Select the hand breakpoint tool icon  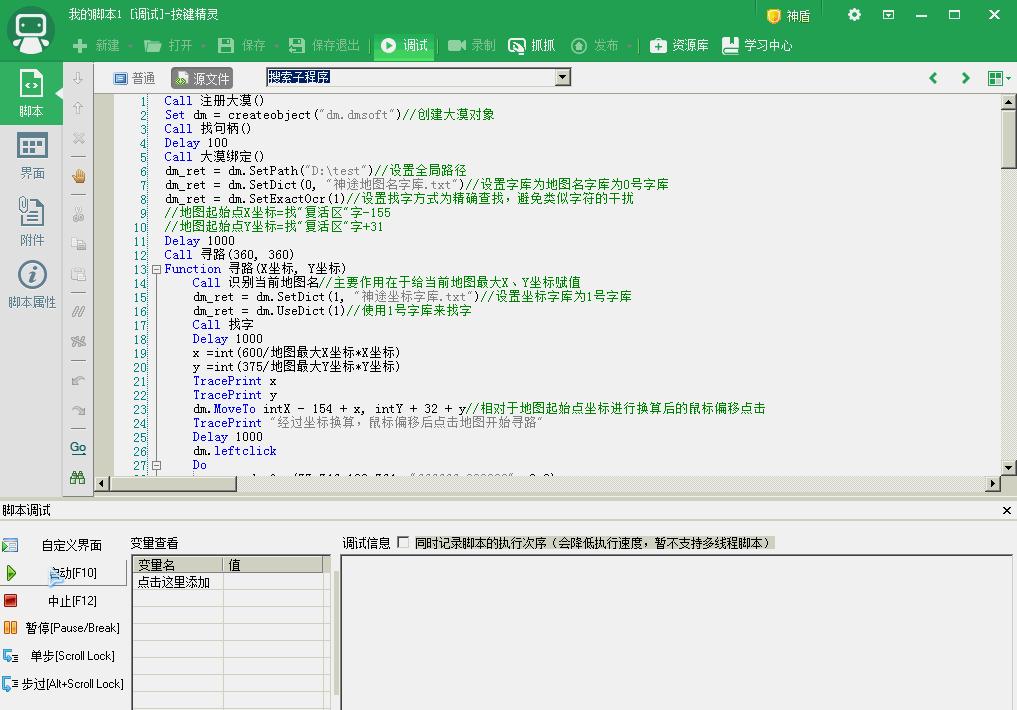[78, 176]
